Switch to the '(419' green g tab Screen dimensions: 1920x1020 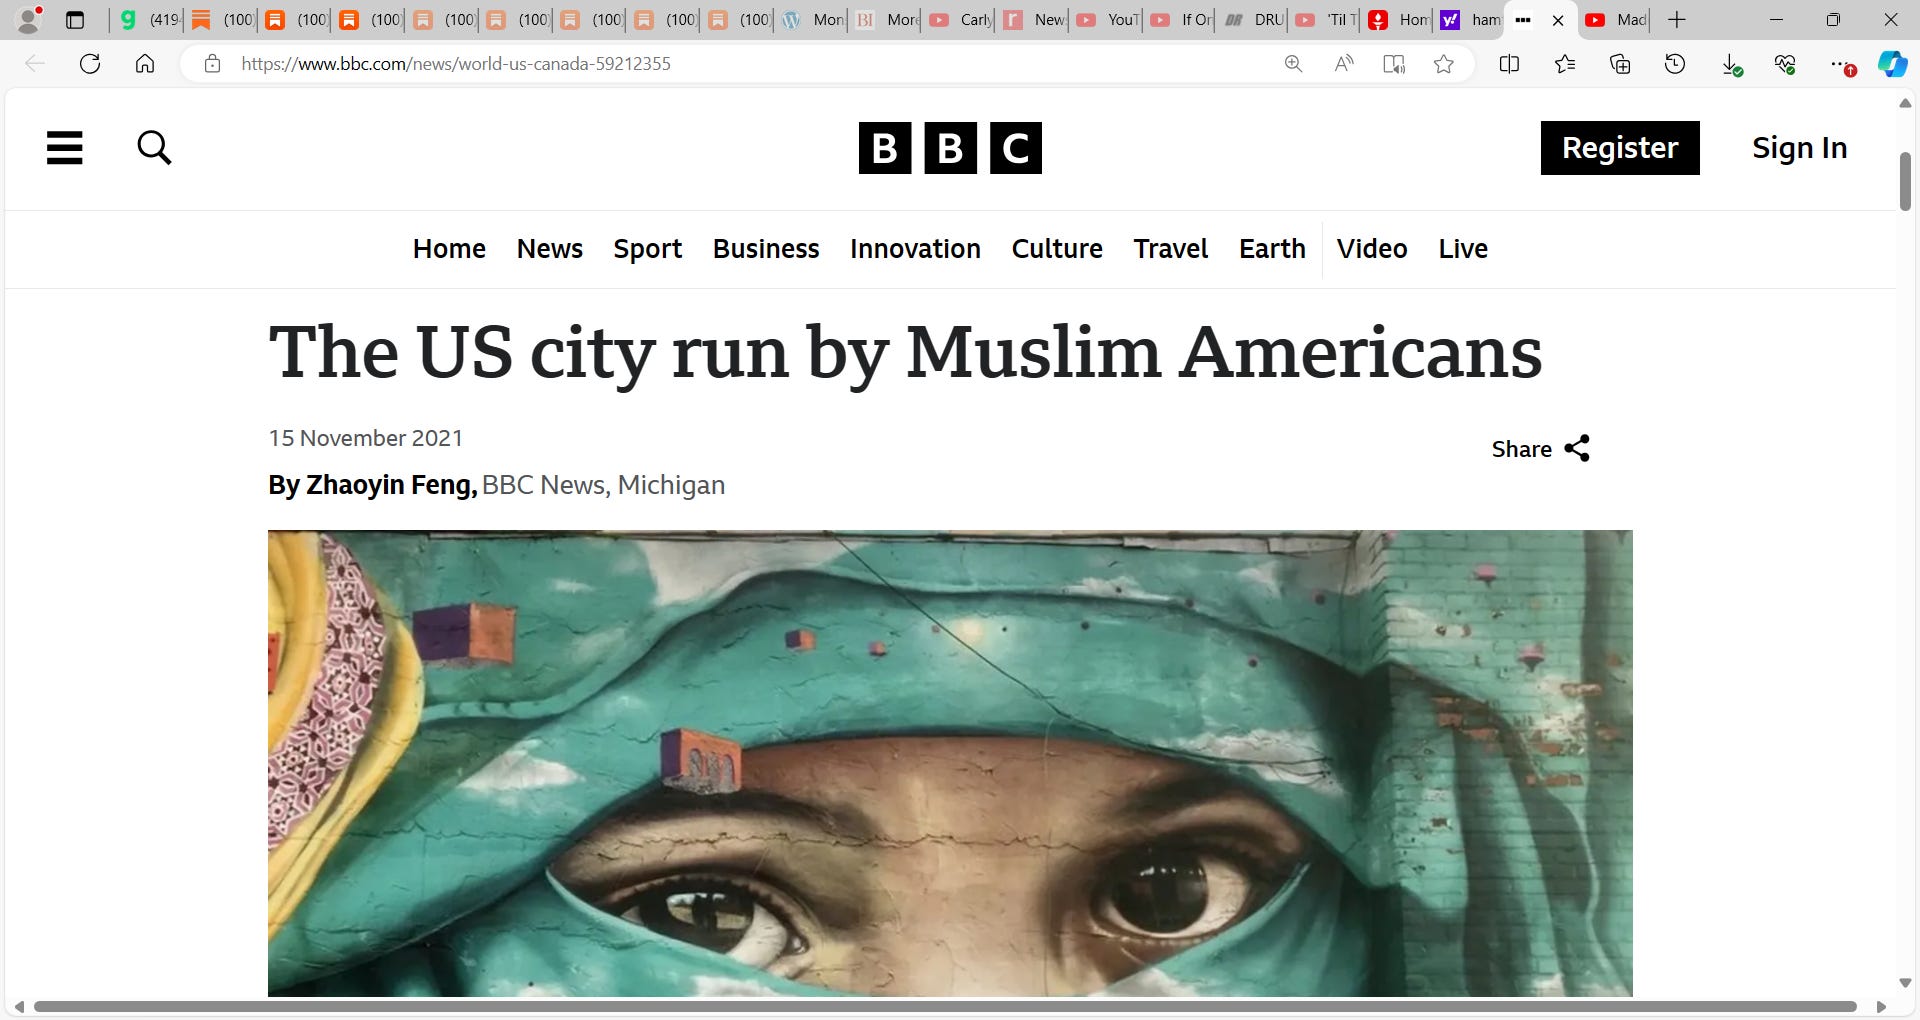pos(148,20)
